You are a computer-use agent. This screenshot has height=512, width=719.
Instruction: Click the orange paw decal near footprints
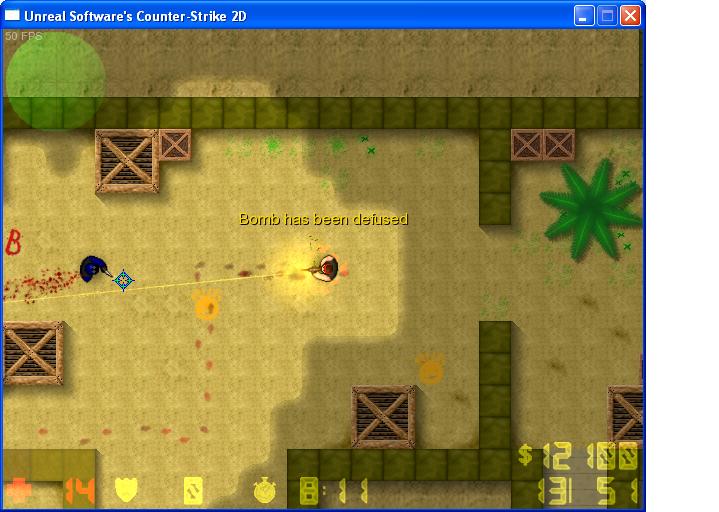pyautogui.click(x=206, y=304)
